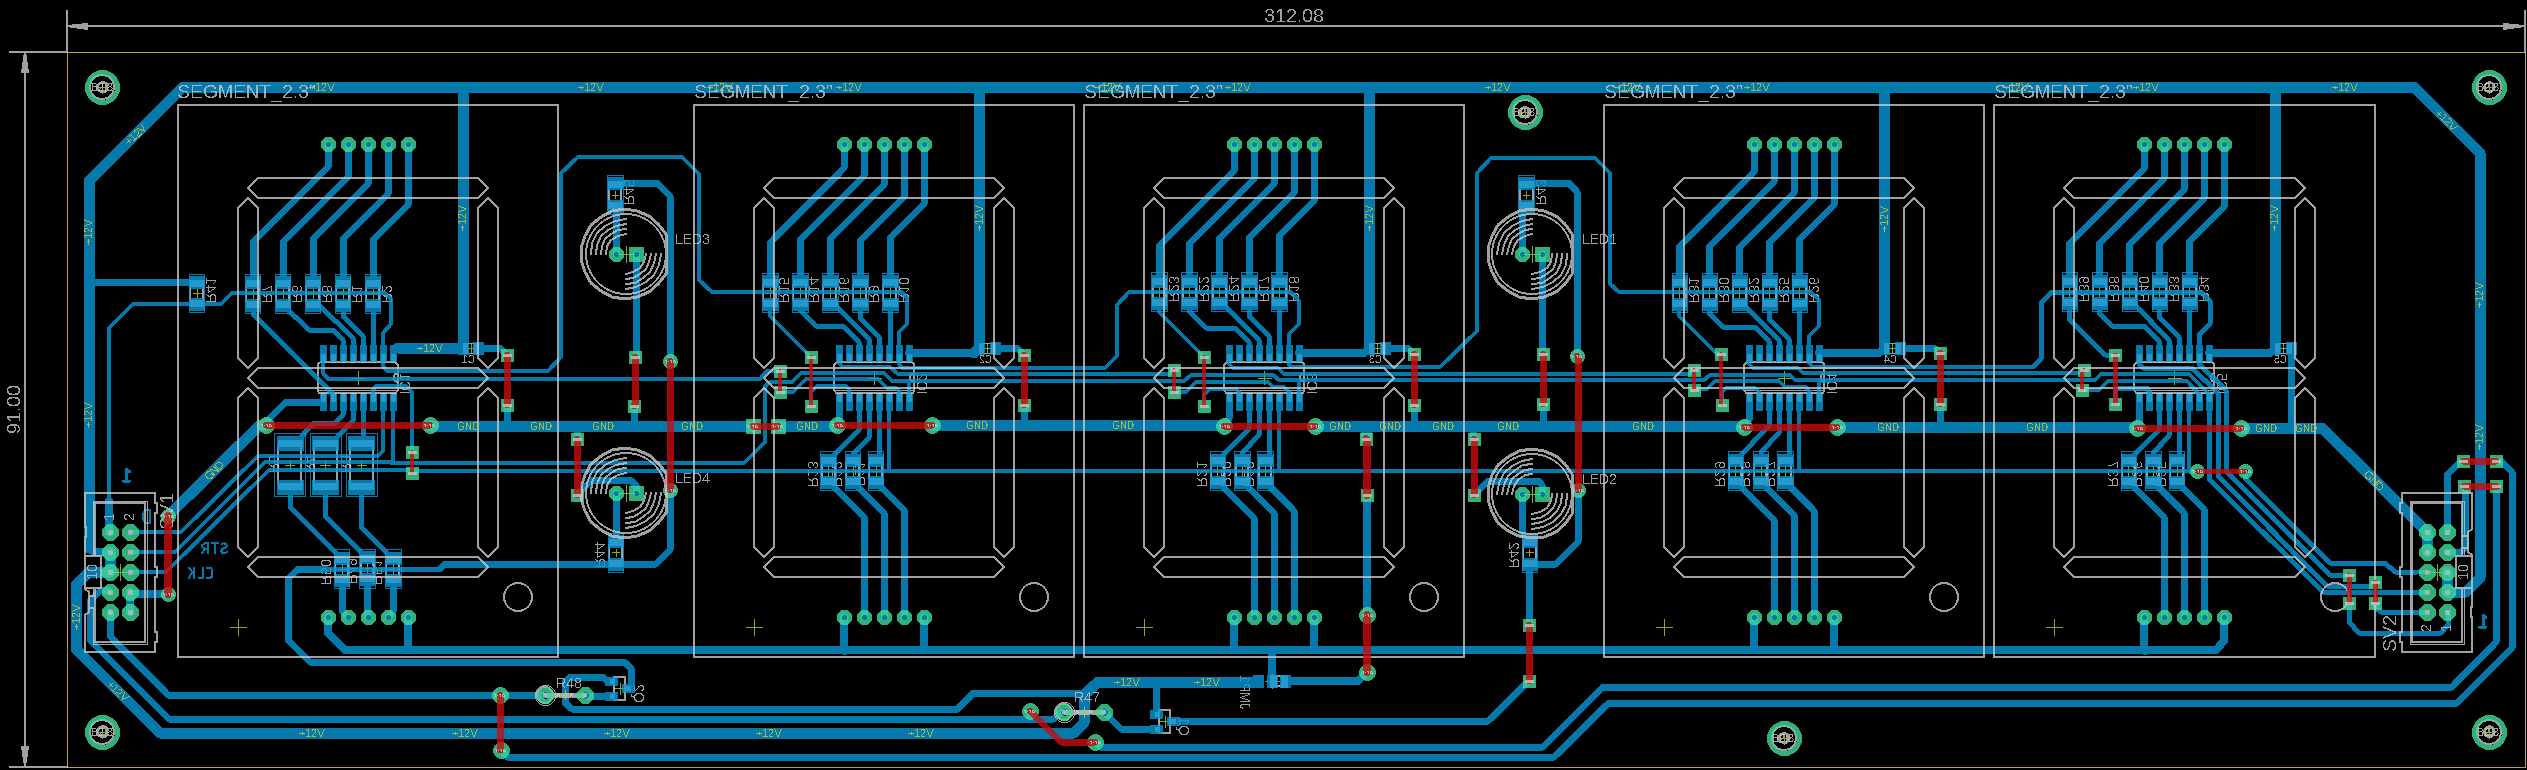Select the LED4 circular footprint
This screenshot has width=2527, height=770.
point(624,493)
